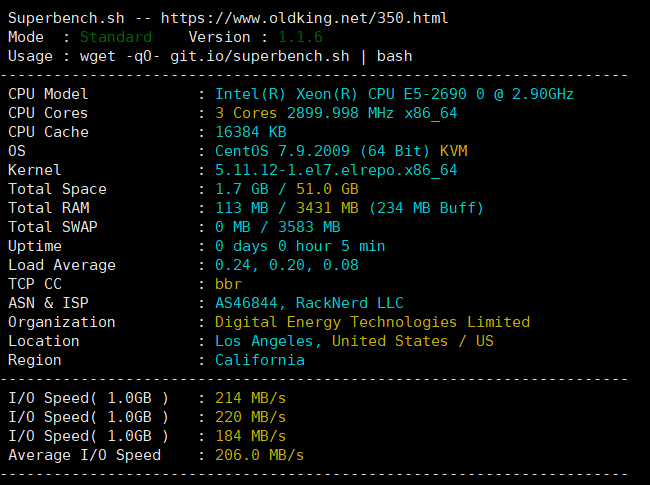Click the California region value
This screenshot has height=485, width=650.
260,360
